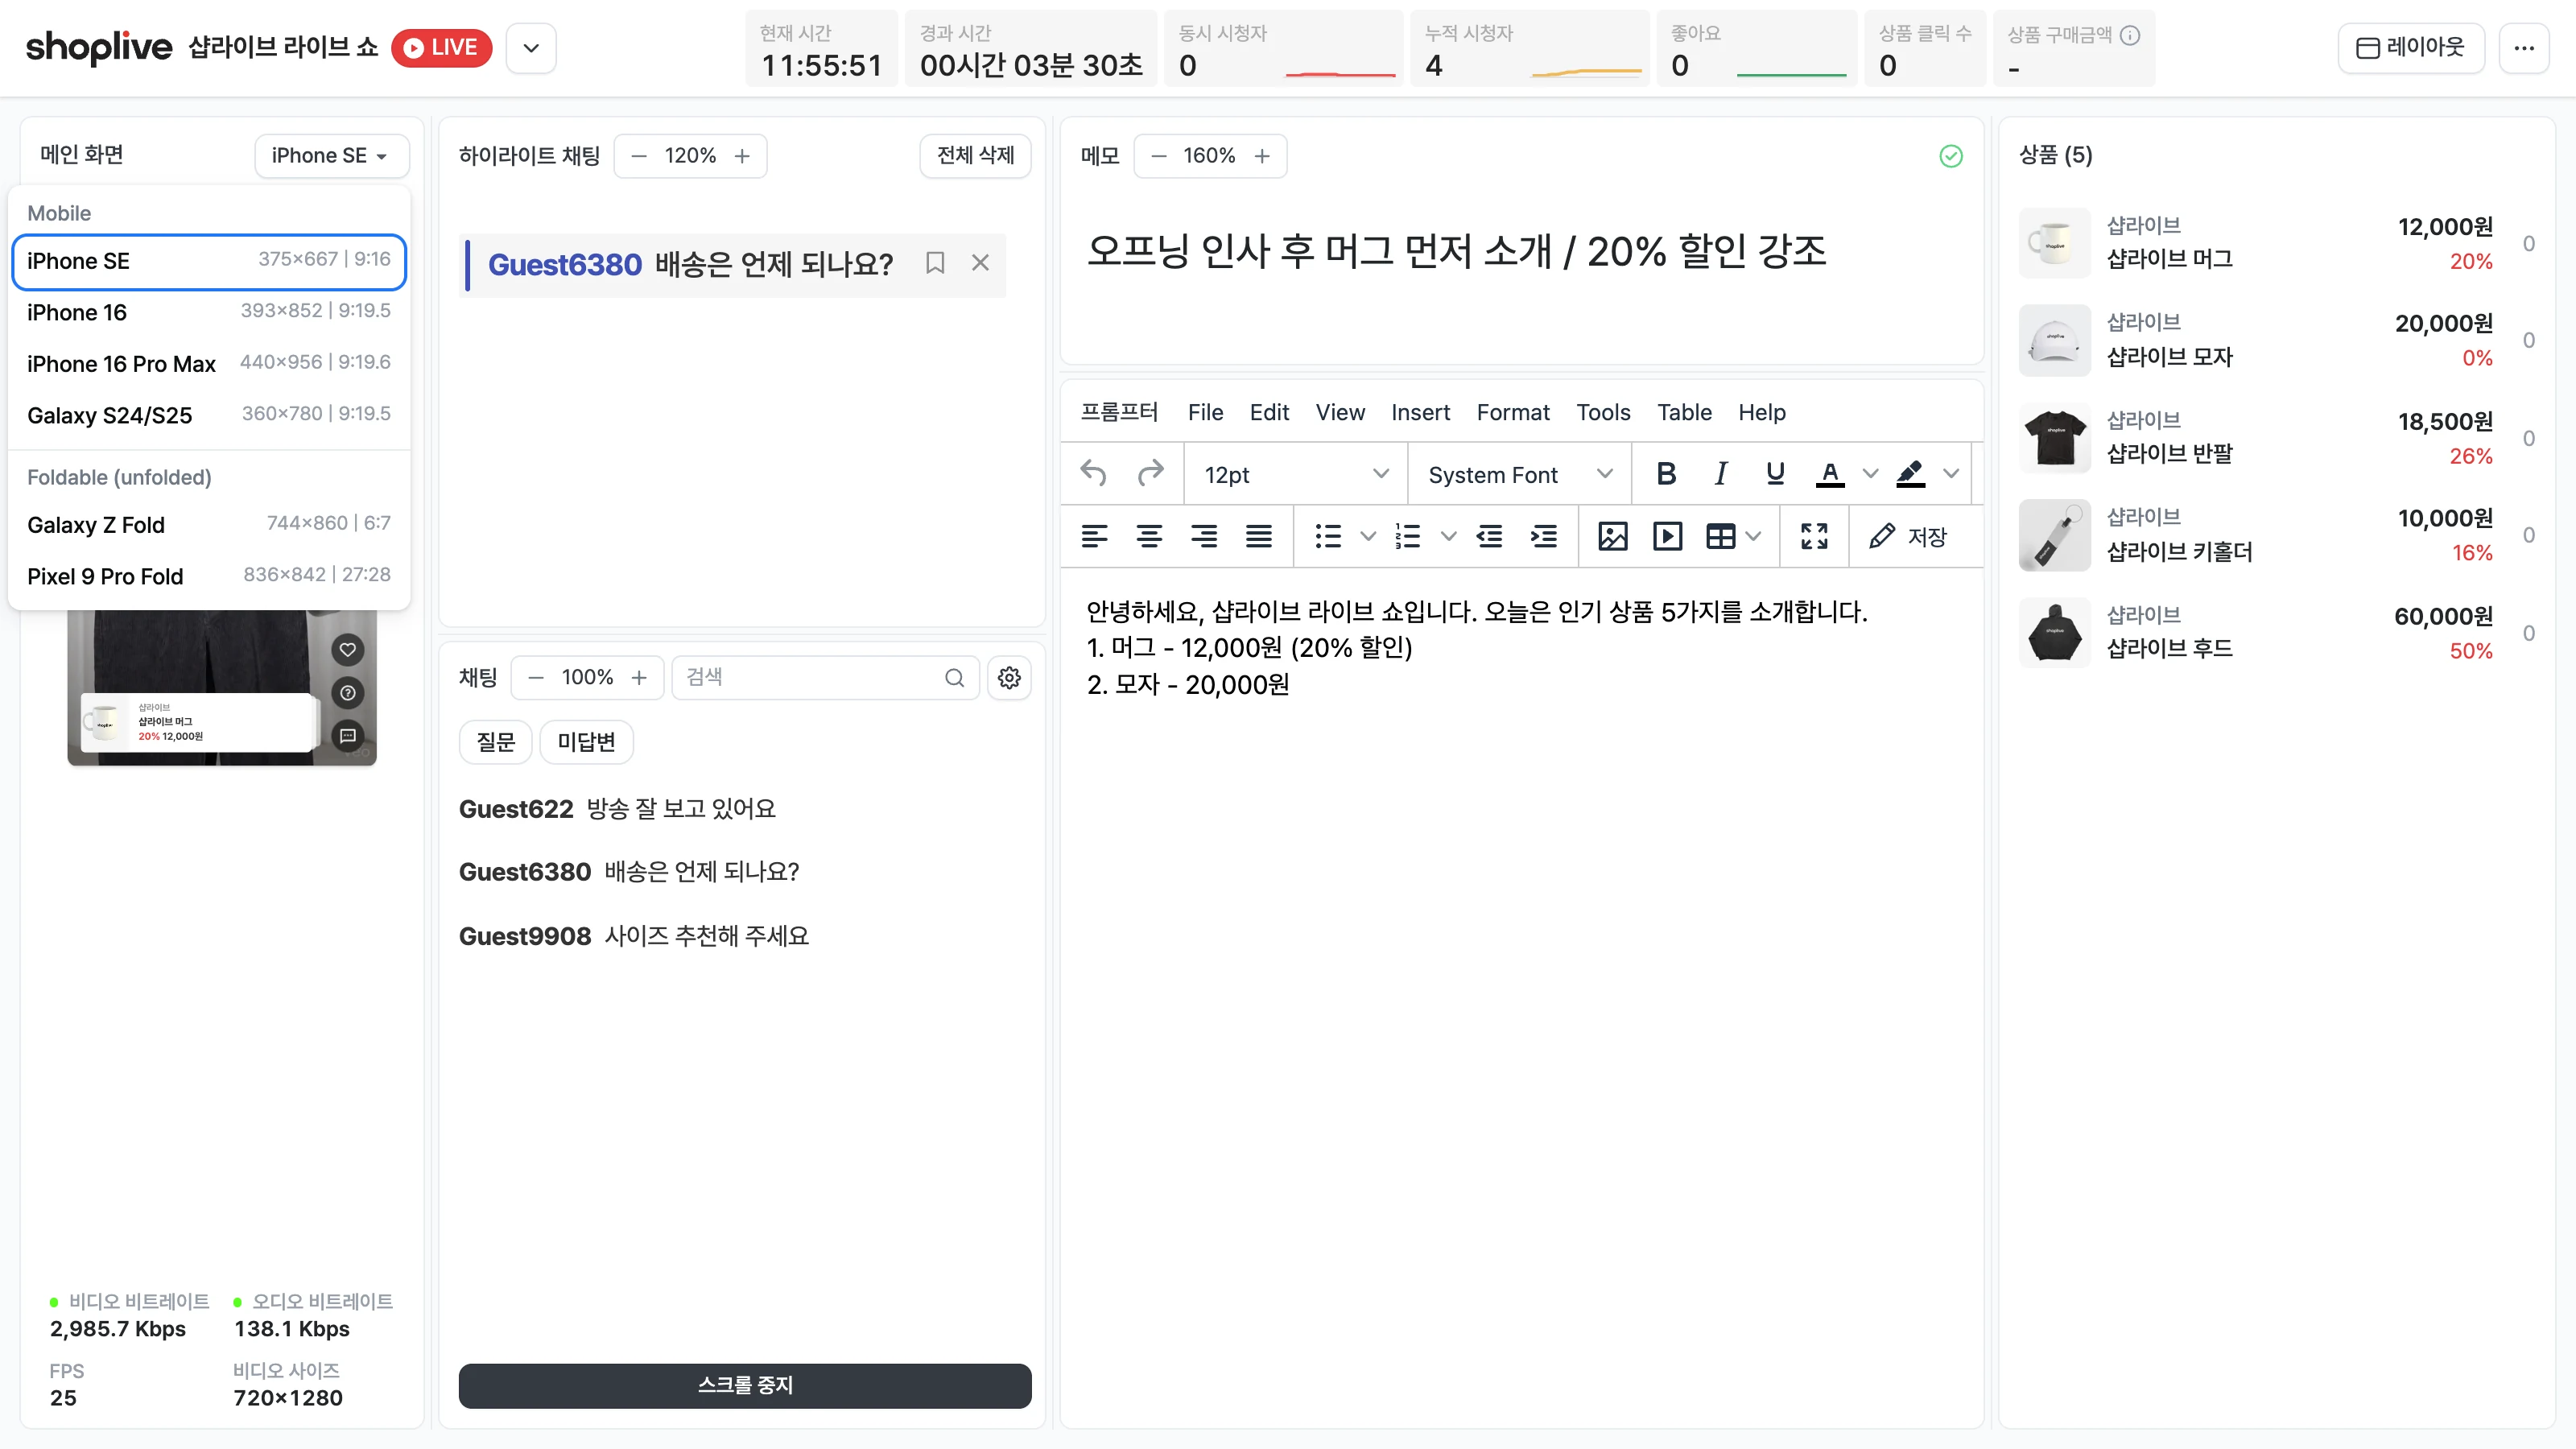Viewport: 2576px width, 1449px height.
Task: Increase indent in prompter editor
Action: pos(1544,537)
